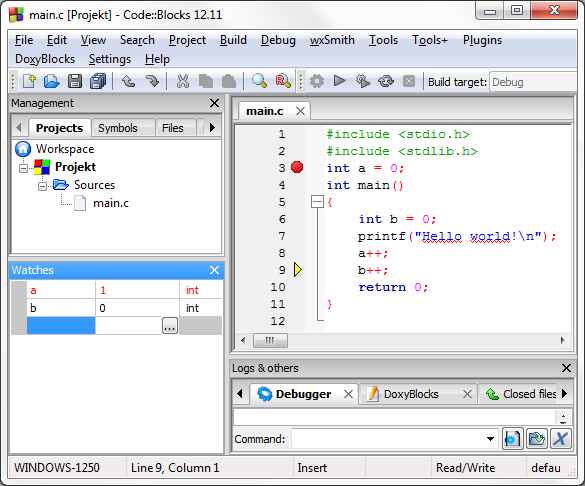Screen dimensions: 585x486
Task: Open the Build menu
Action: pos(233,40)
